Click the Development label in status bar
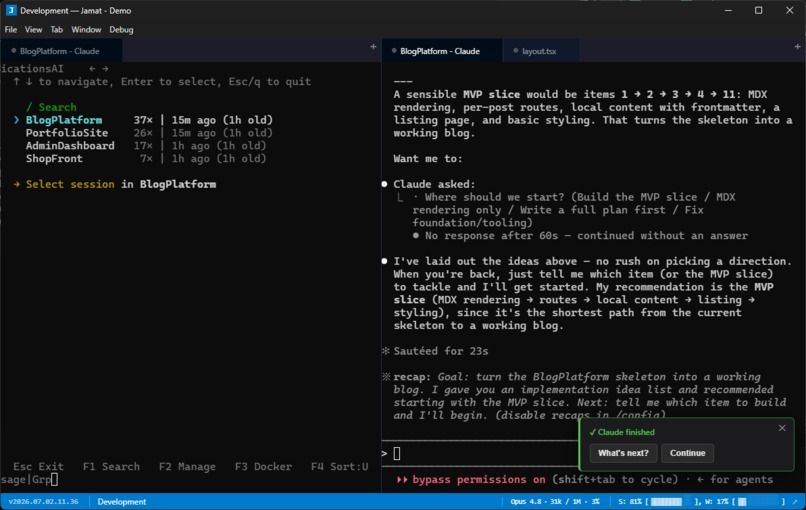Screen dimensions: 806x510 pyautogui.click(x=122, y=501)
